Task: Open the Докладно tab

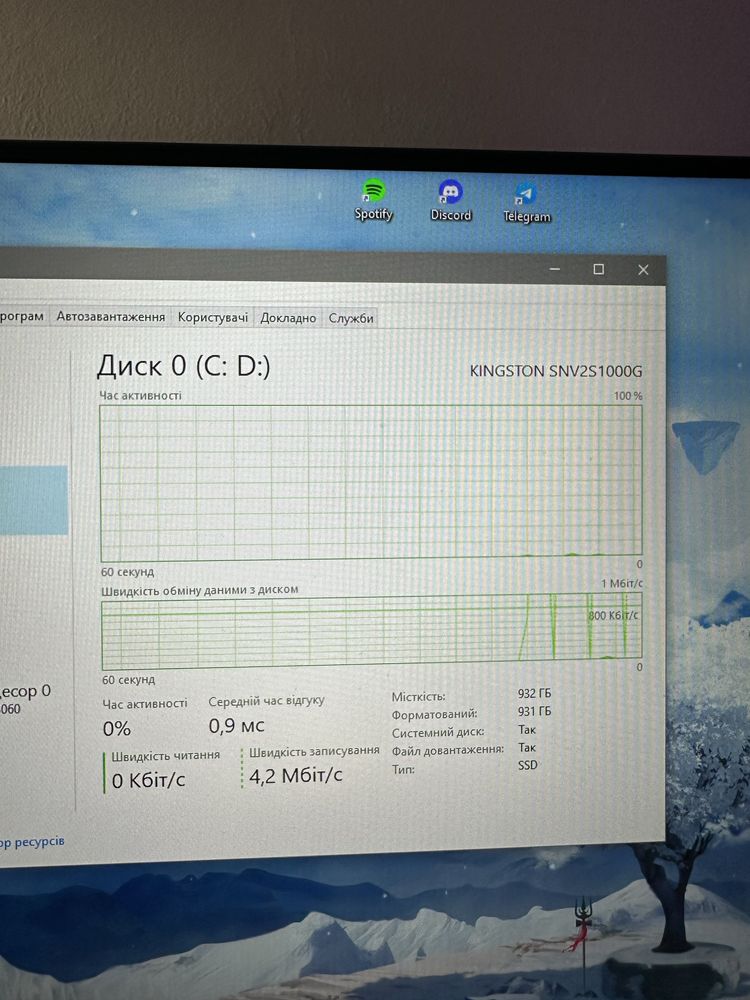Action: (288, 318)
